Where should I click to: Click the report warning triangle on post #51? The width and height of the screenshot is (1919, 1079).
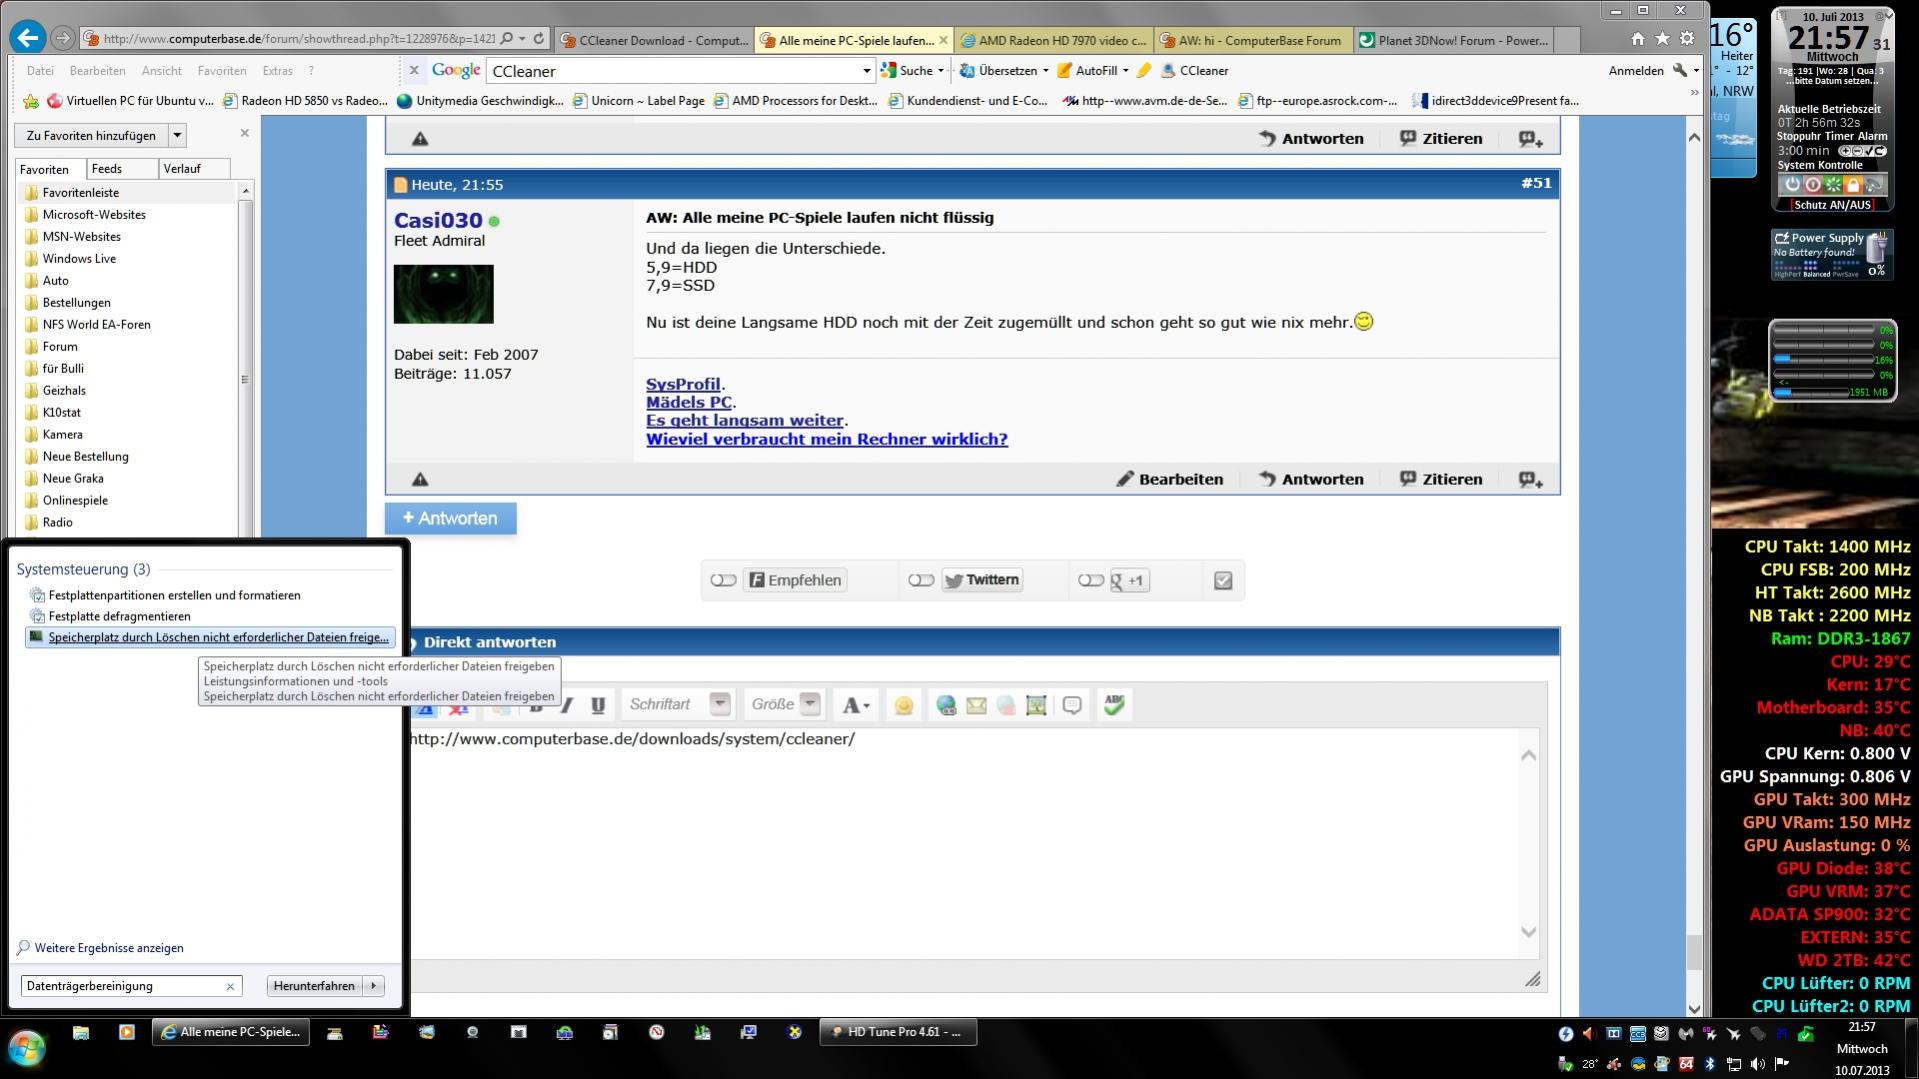point(420,479)
